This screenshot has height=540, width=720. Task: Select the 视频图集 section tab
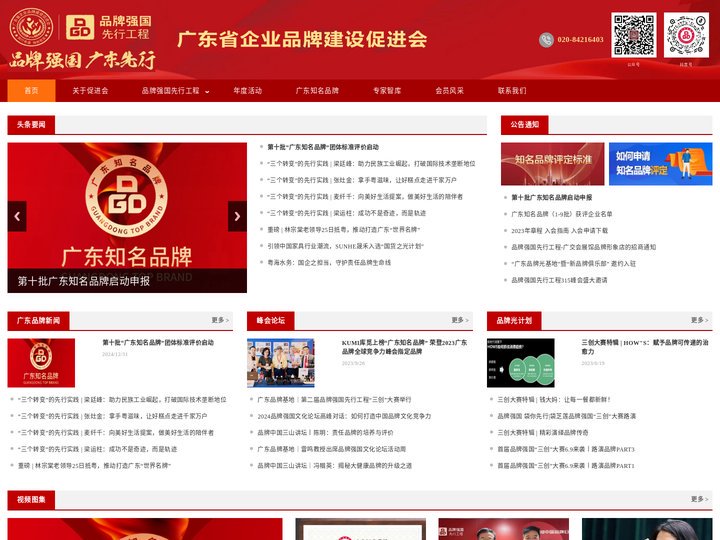(31, 500)
